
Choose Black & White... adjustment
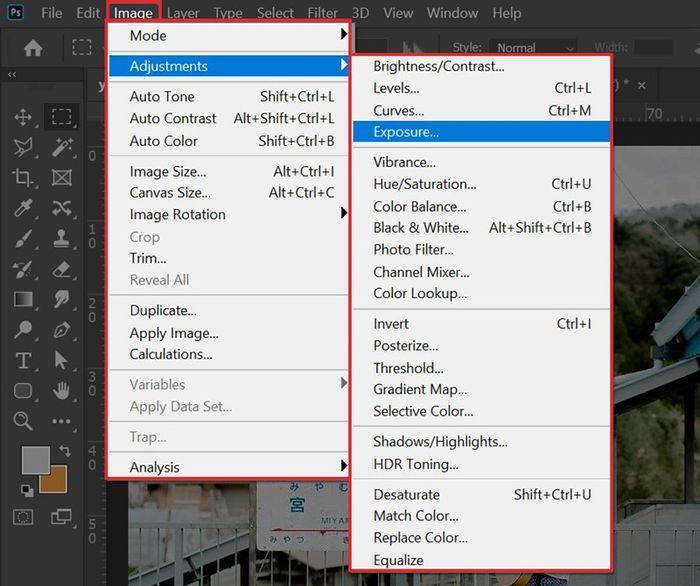[x=481, y=228]
